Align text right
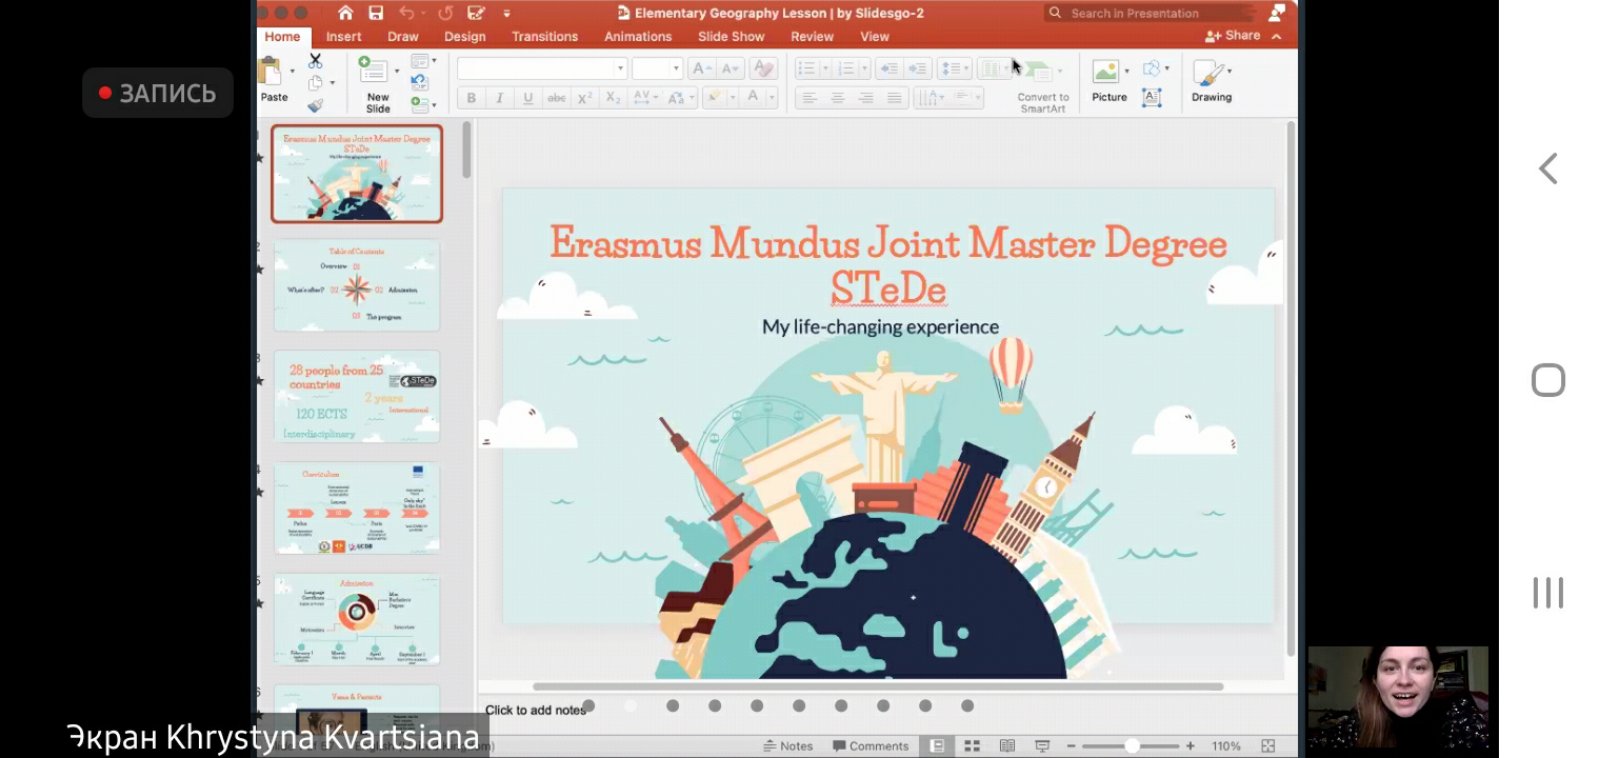 866,98
